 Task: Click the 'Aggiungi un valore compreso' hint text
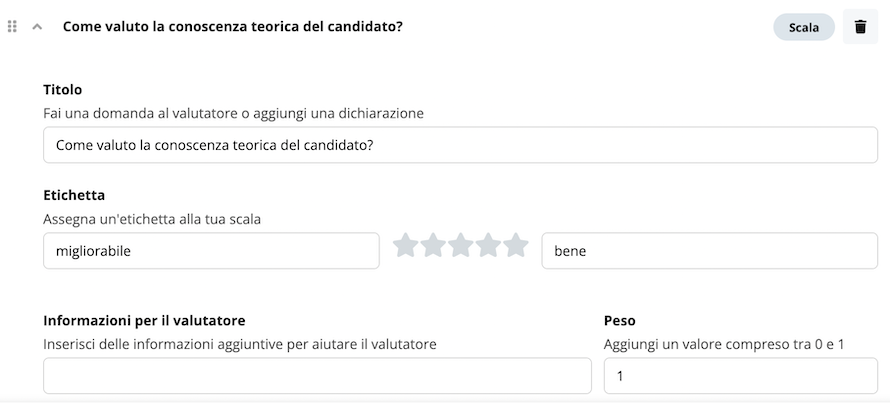coord(724,345)
